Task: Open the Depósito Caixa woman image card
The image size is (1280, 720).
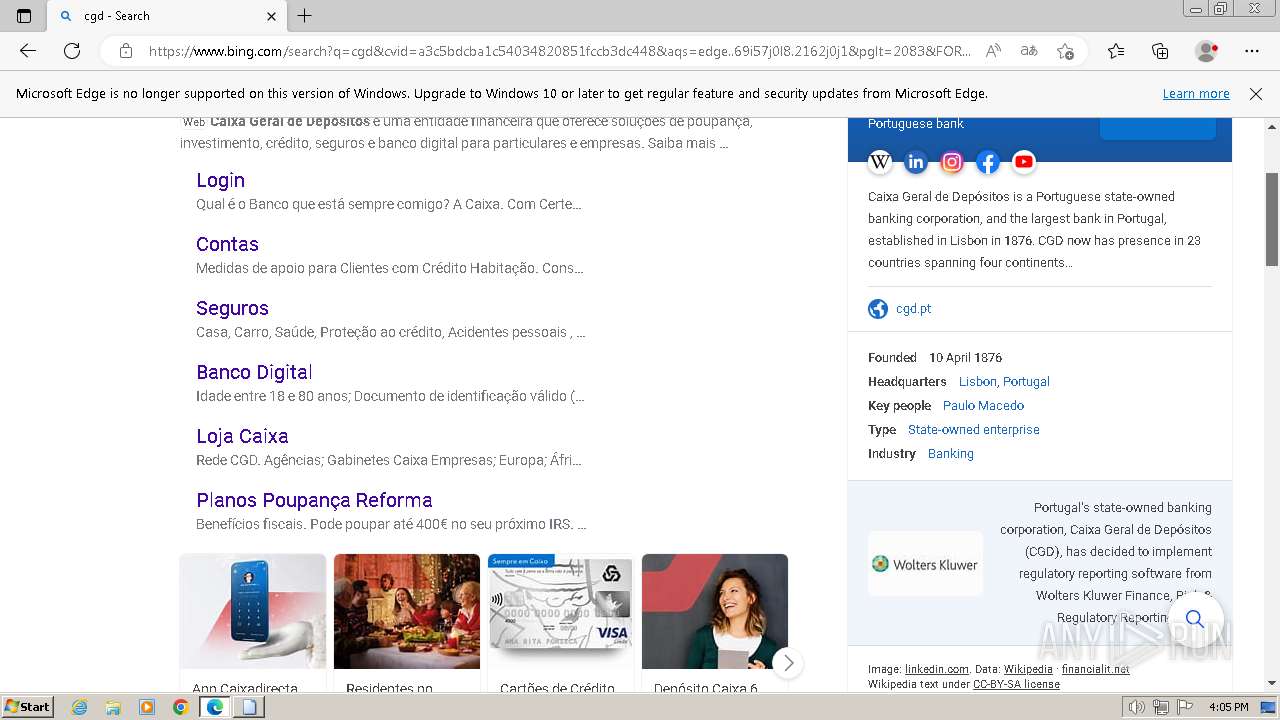Action: point(715,611)
